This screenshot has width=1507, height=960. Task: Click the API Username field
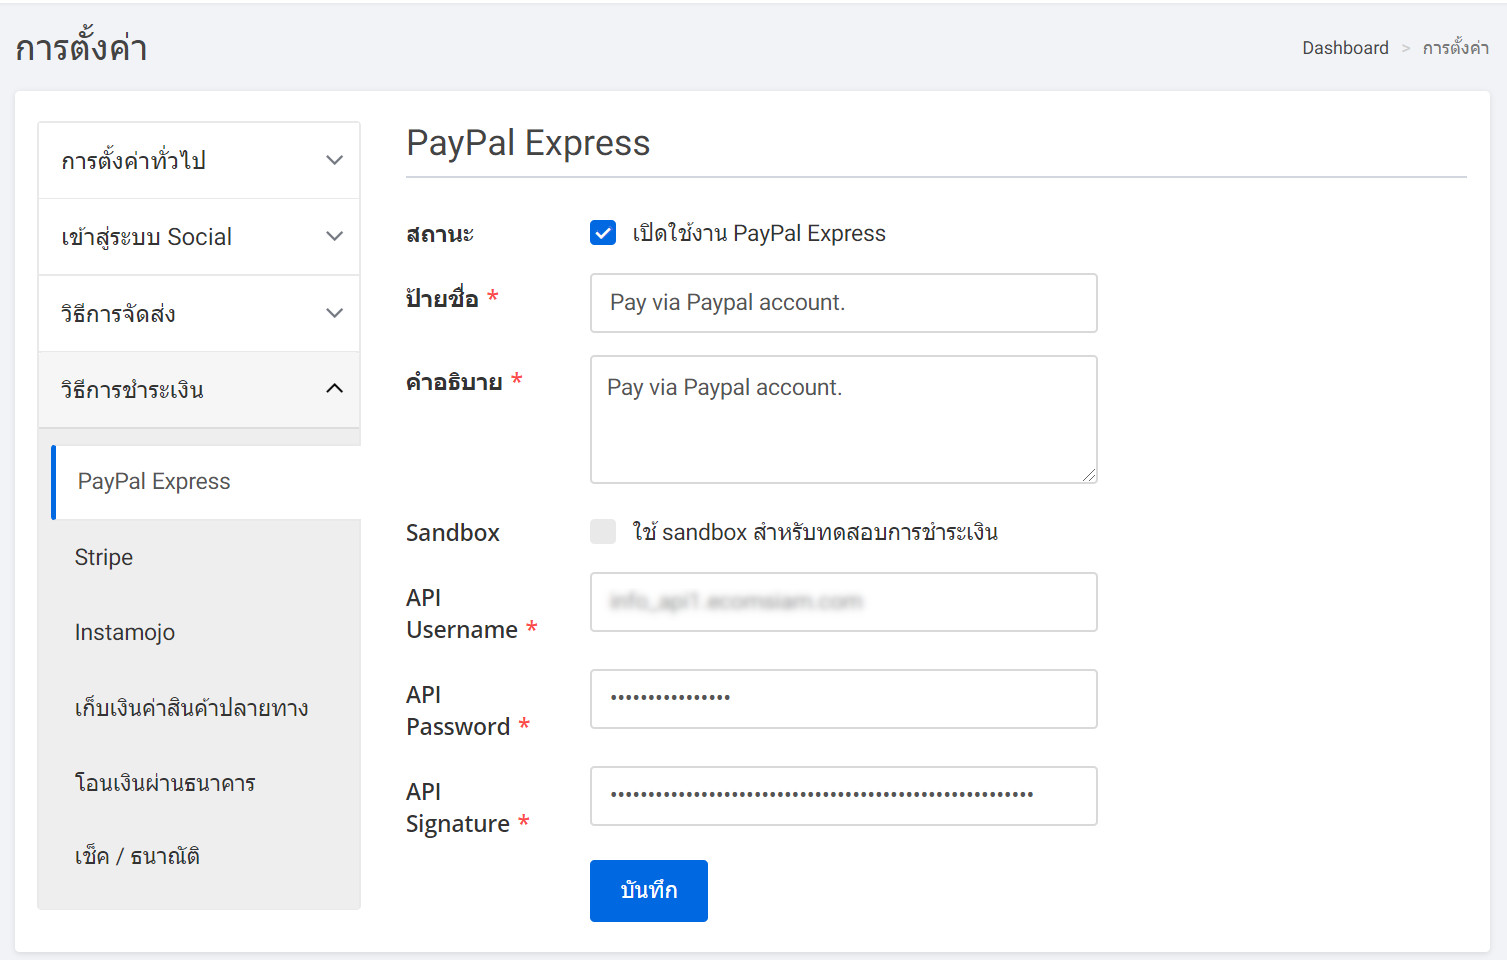click(x=844, y=602)
